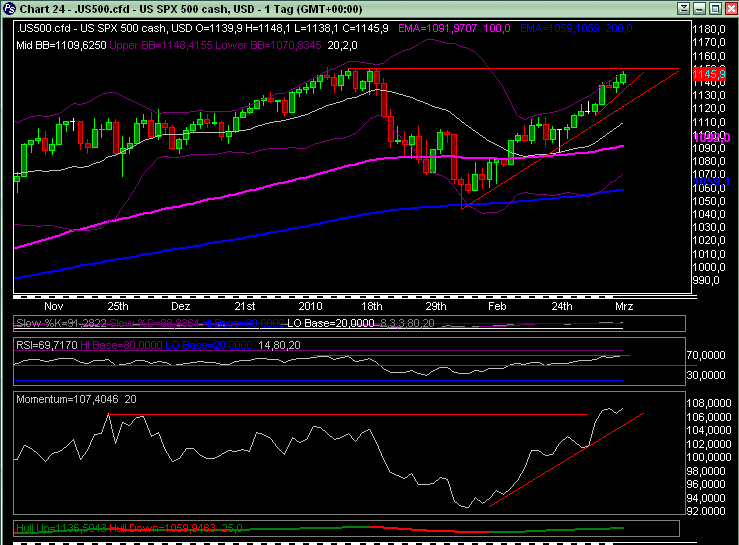Roll up the chart window with the shade button
This screenshot has height=545, width=739.
pyautogui.click(x=683, y=8)
